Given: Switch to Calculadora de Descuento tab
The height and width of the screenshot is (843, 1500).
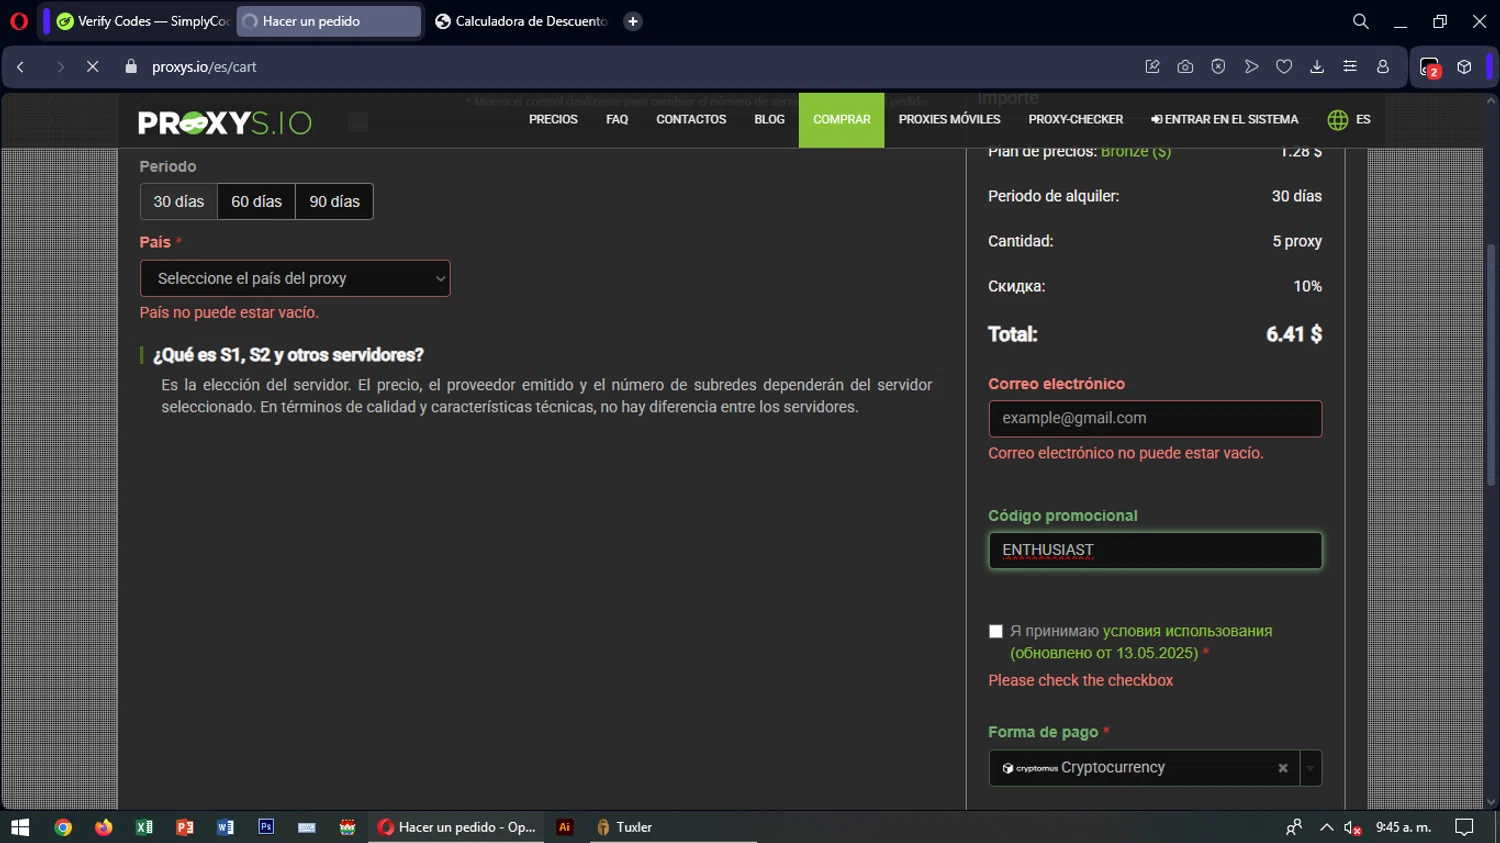Looking at the screenshot, I should click(521, 21).
